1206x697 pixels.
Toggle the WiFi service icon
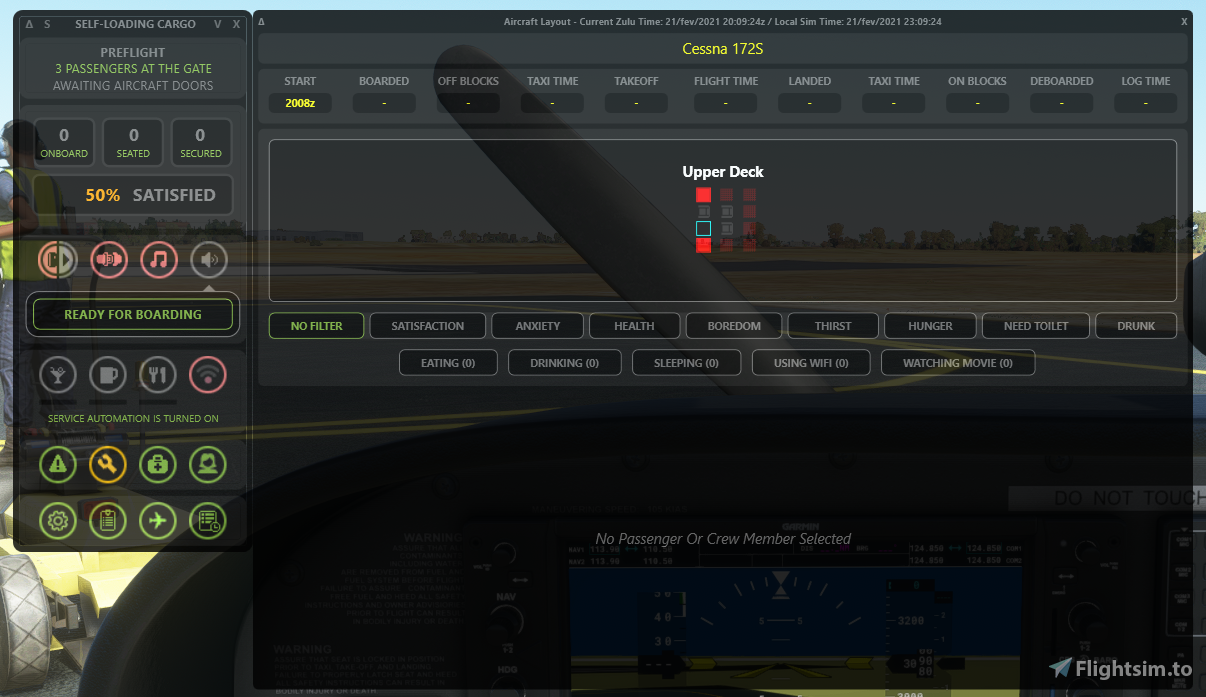coord(207,375)
